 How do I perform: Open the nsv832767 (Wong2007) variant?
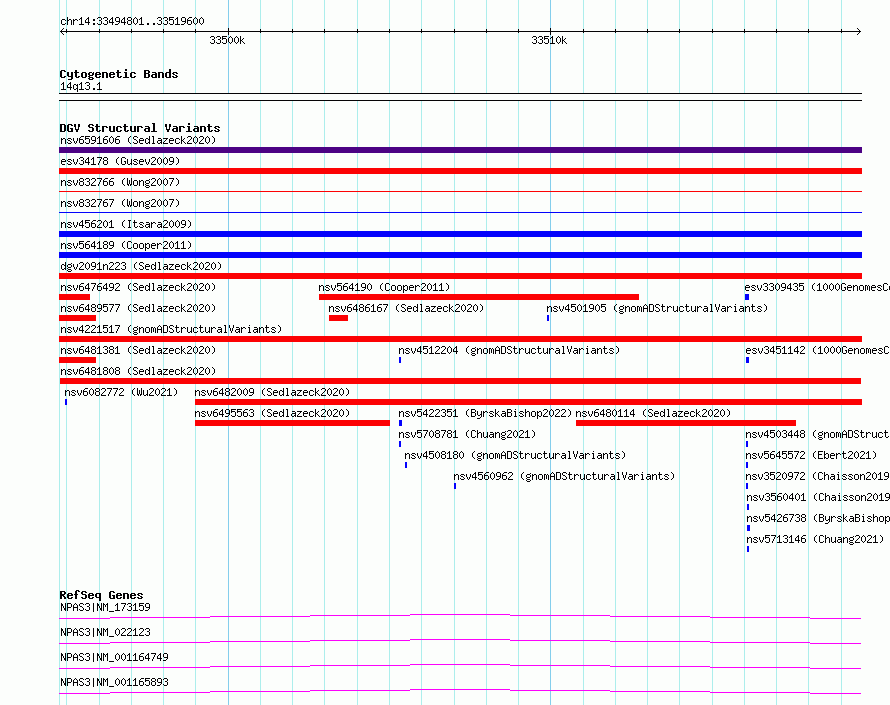[x=120, y=203]
